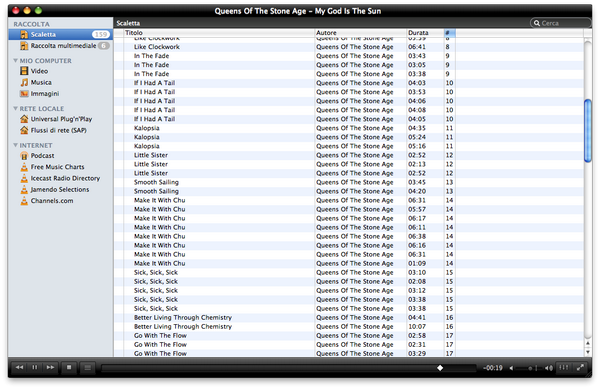Screen dimensions: 600x389
Task: Select Smooth Sailing track lasting 03:45
Action: [x=349, y=182]
